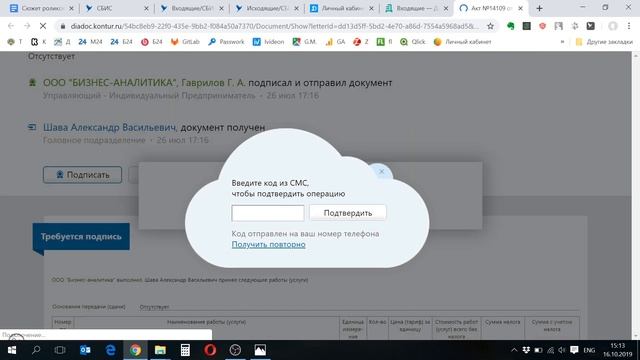Viewport: 640px width, 360px height.
Task: Open the Z bookmark
Action: click(x=361, y=42)
